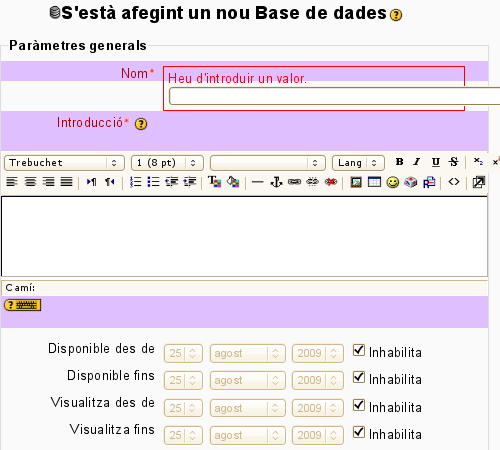The image size is (500, 450).
Task: Toggle Inhabilita for Visualitza fins
Action: [359, 432]
